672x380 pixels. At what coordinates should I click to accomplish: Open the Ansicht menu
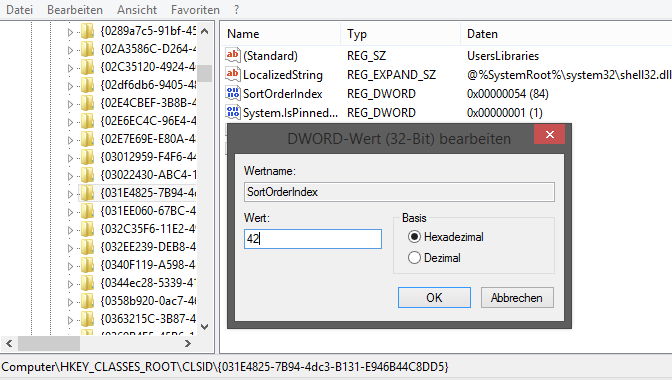pos(137,9)
